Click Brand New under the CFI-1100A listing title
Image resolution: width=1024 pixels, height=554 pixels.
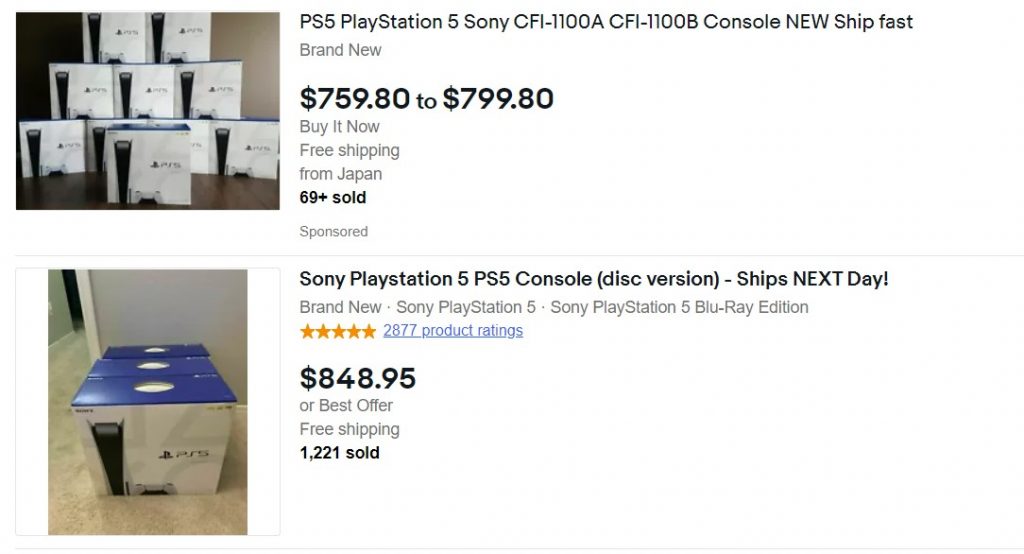[x=341, y=50]
